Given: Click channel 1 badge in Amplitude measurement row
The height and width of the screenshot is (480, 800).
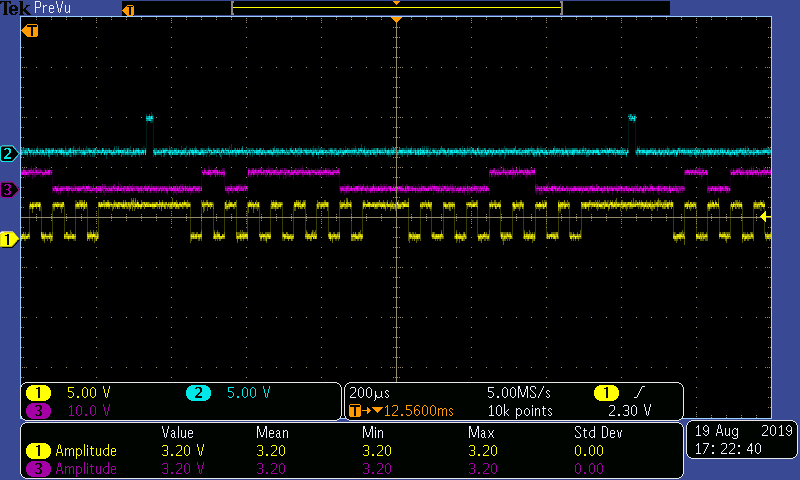Looking at the screenshot, I should point(38,451).
